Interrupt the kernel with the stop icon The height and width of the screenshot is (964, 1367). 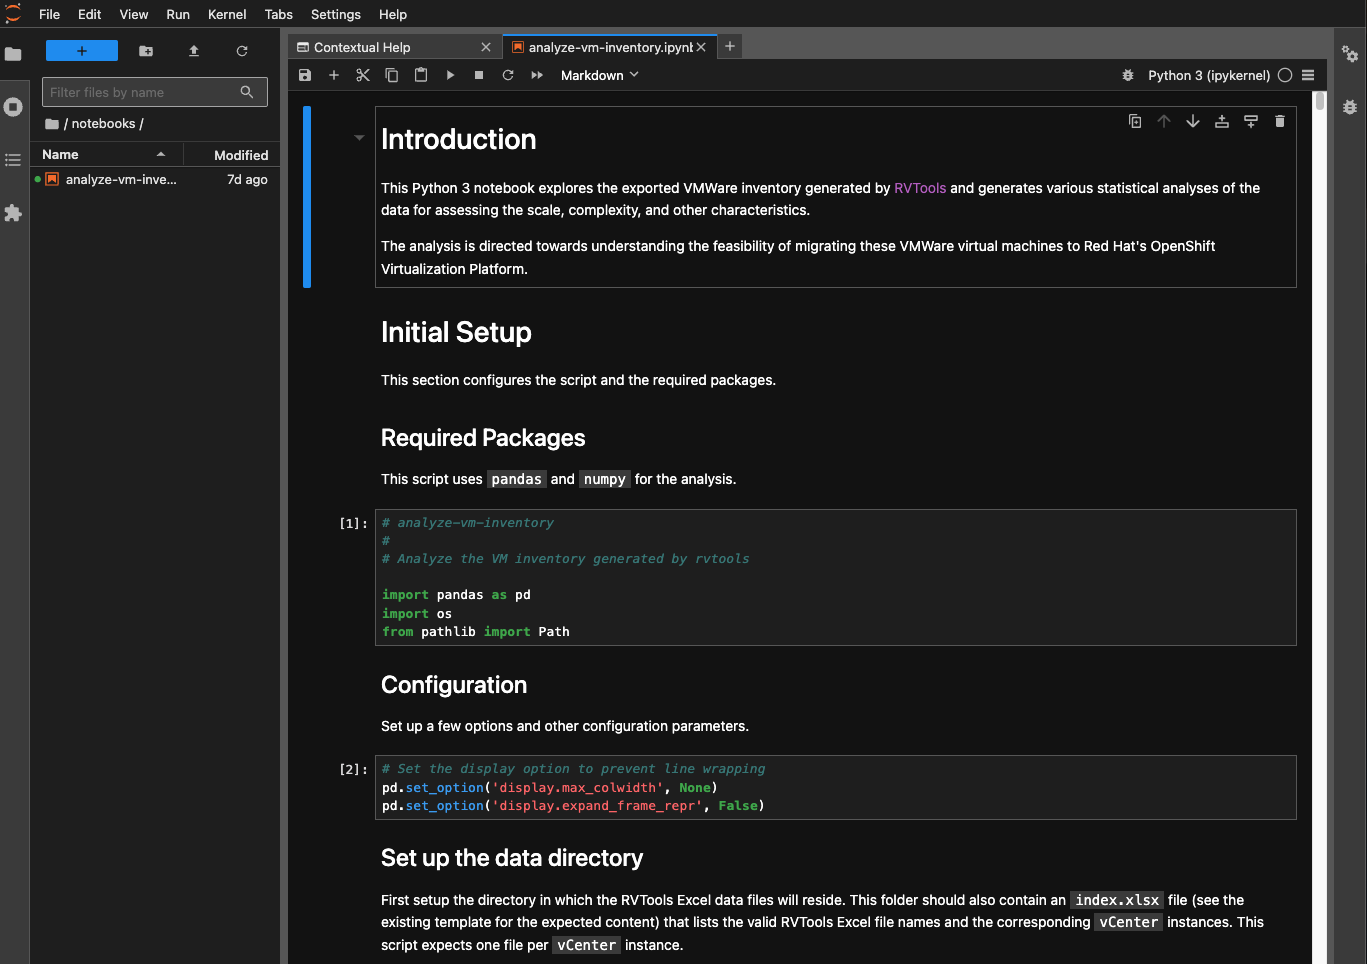click(478, 74)
